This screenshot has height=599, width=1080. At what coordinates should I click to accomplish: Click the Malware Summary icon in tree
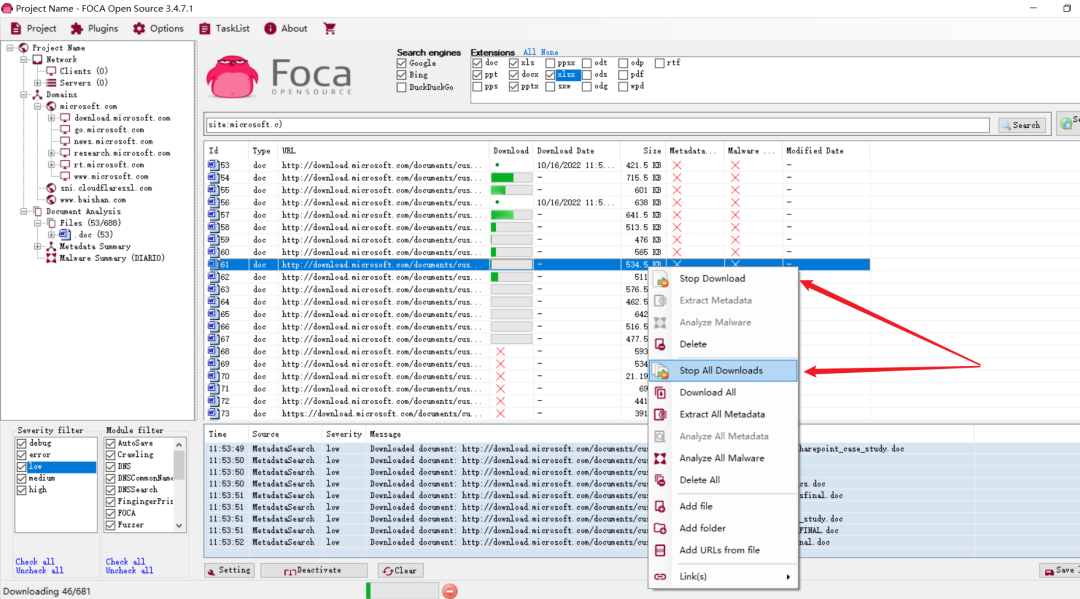[51, 258]
